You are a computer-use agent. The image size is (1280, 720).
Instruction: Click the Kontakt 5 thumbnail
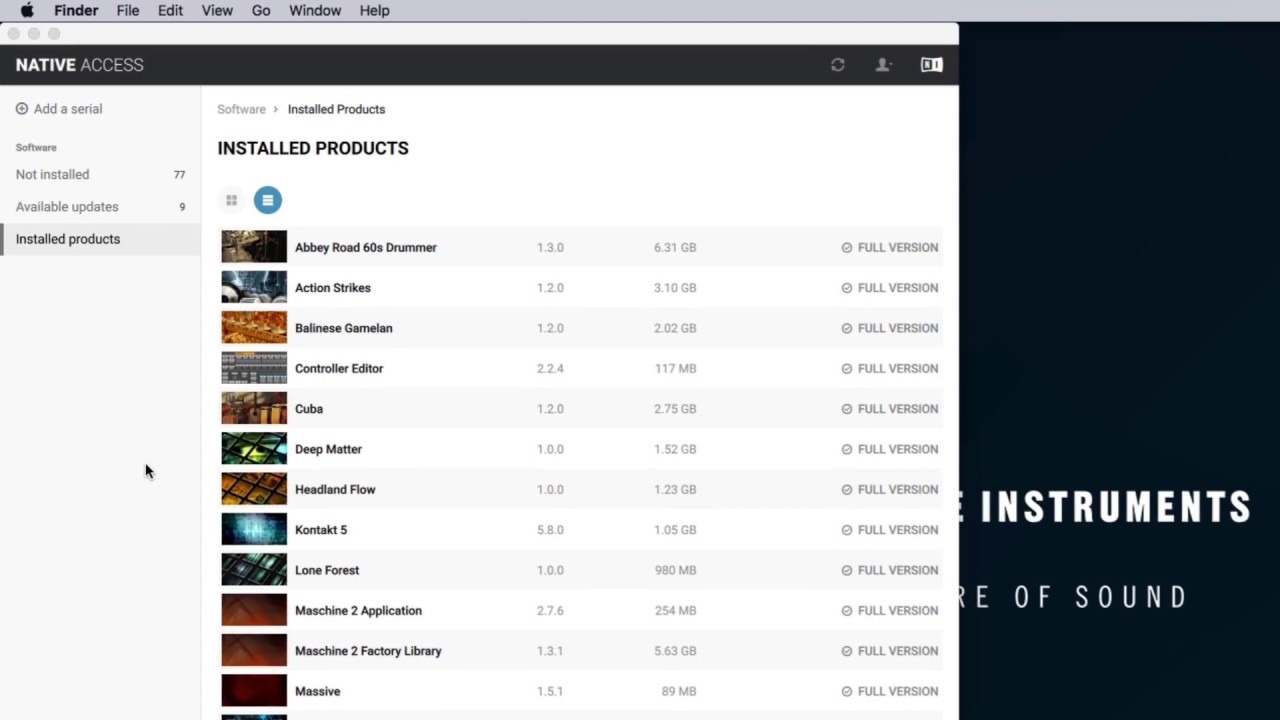254,529
